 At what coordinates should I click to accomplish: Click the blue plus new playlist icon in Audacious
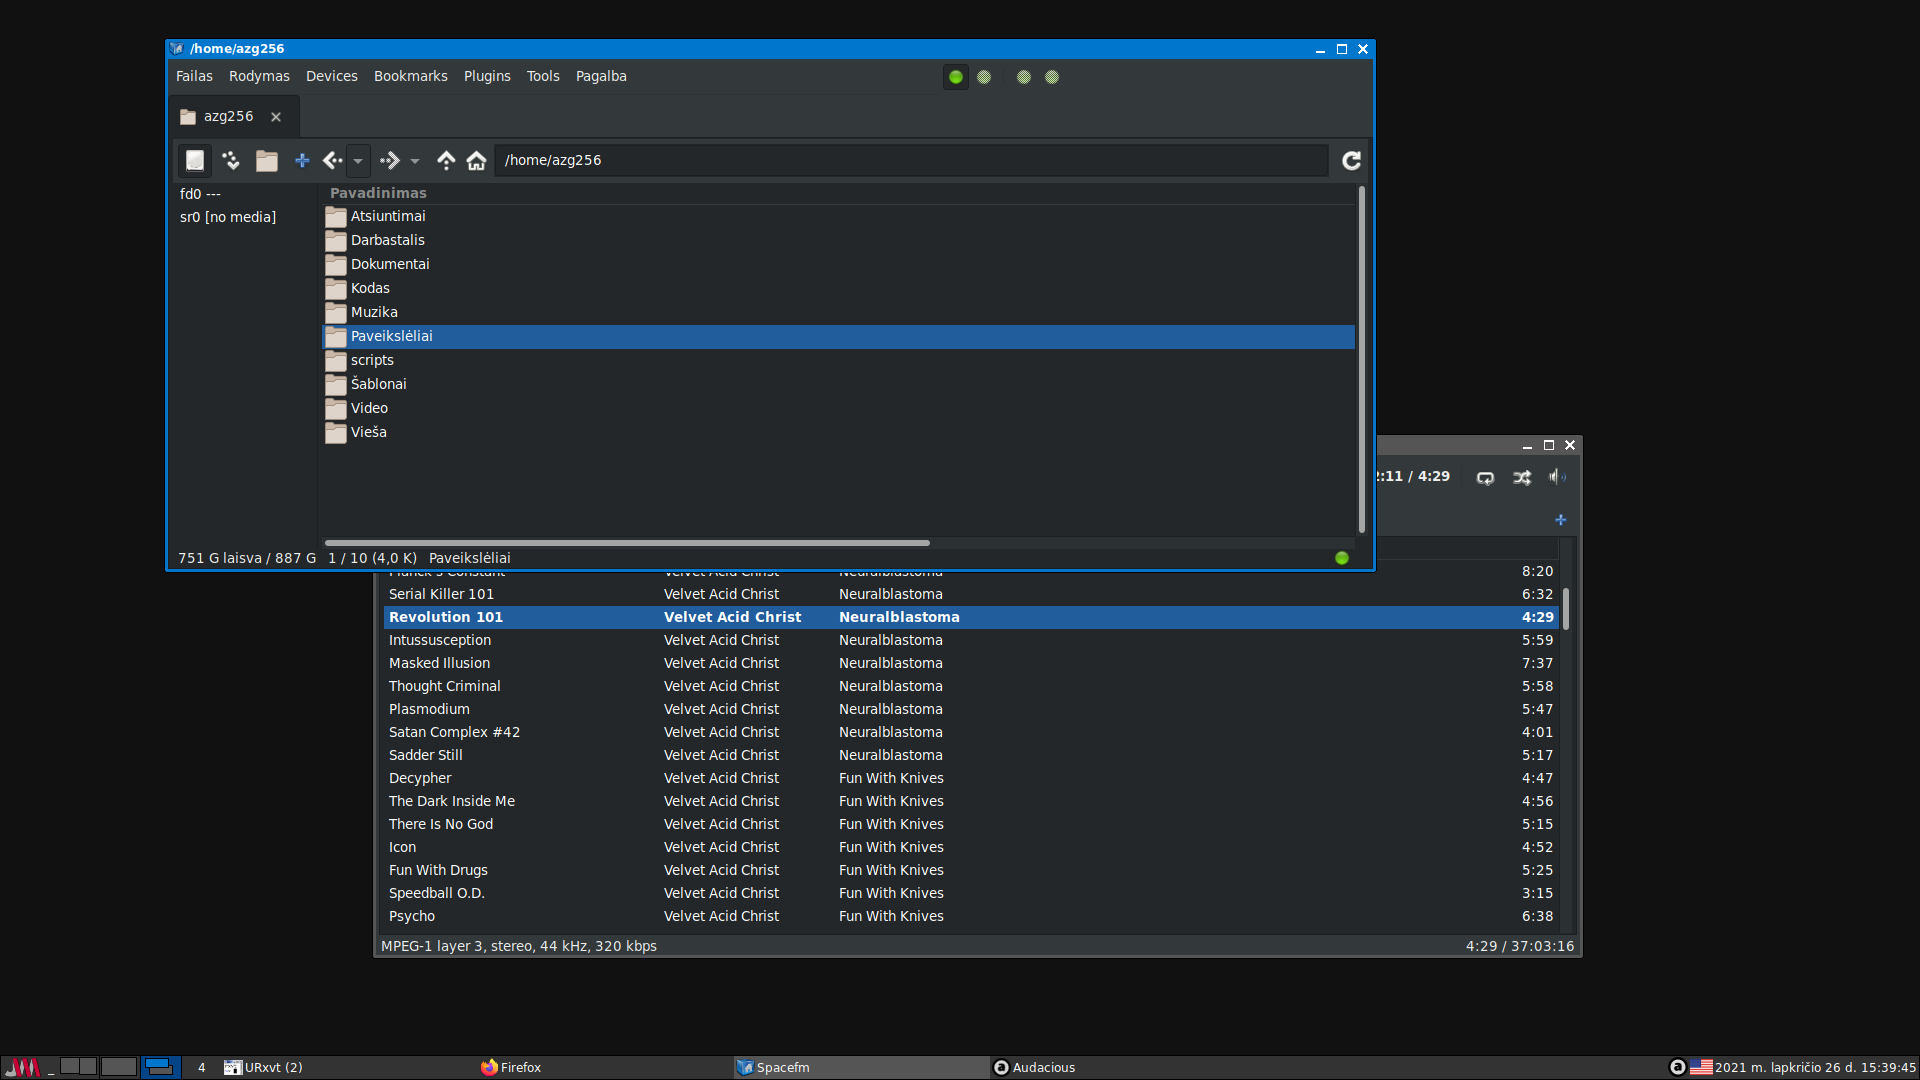point(1560,520)
